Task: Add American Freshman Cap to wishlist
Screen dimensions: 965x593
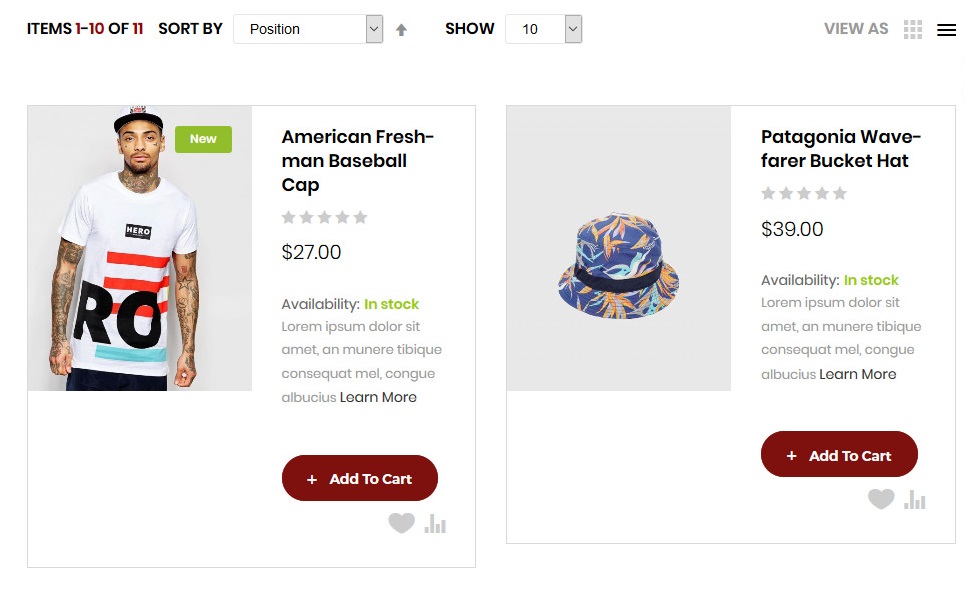Action: pos(401,523)
